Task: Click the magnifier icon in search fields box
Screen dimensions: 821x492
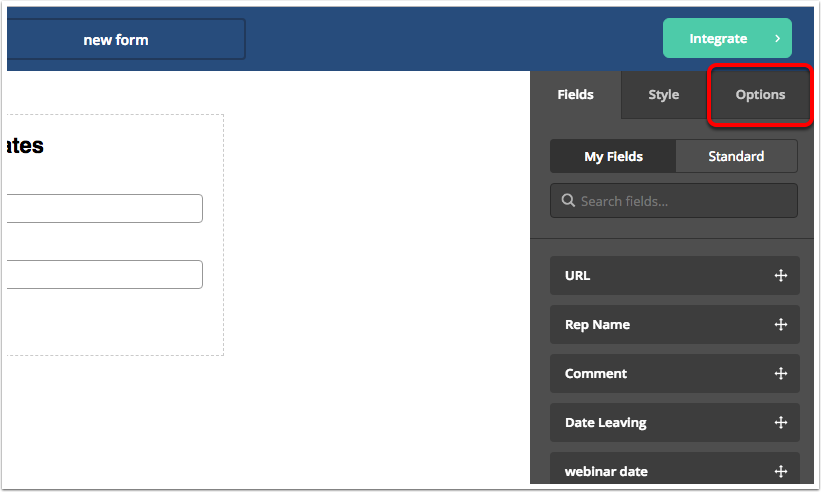Action: coord(568,200)
